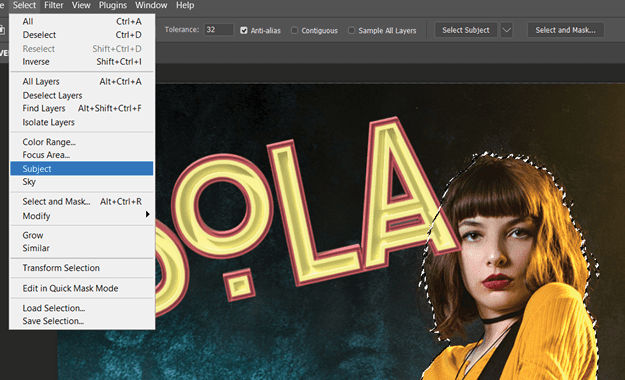Click the Tolerance value field
This screenshot has height=380, width=625.
point(218,30)
